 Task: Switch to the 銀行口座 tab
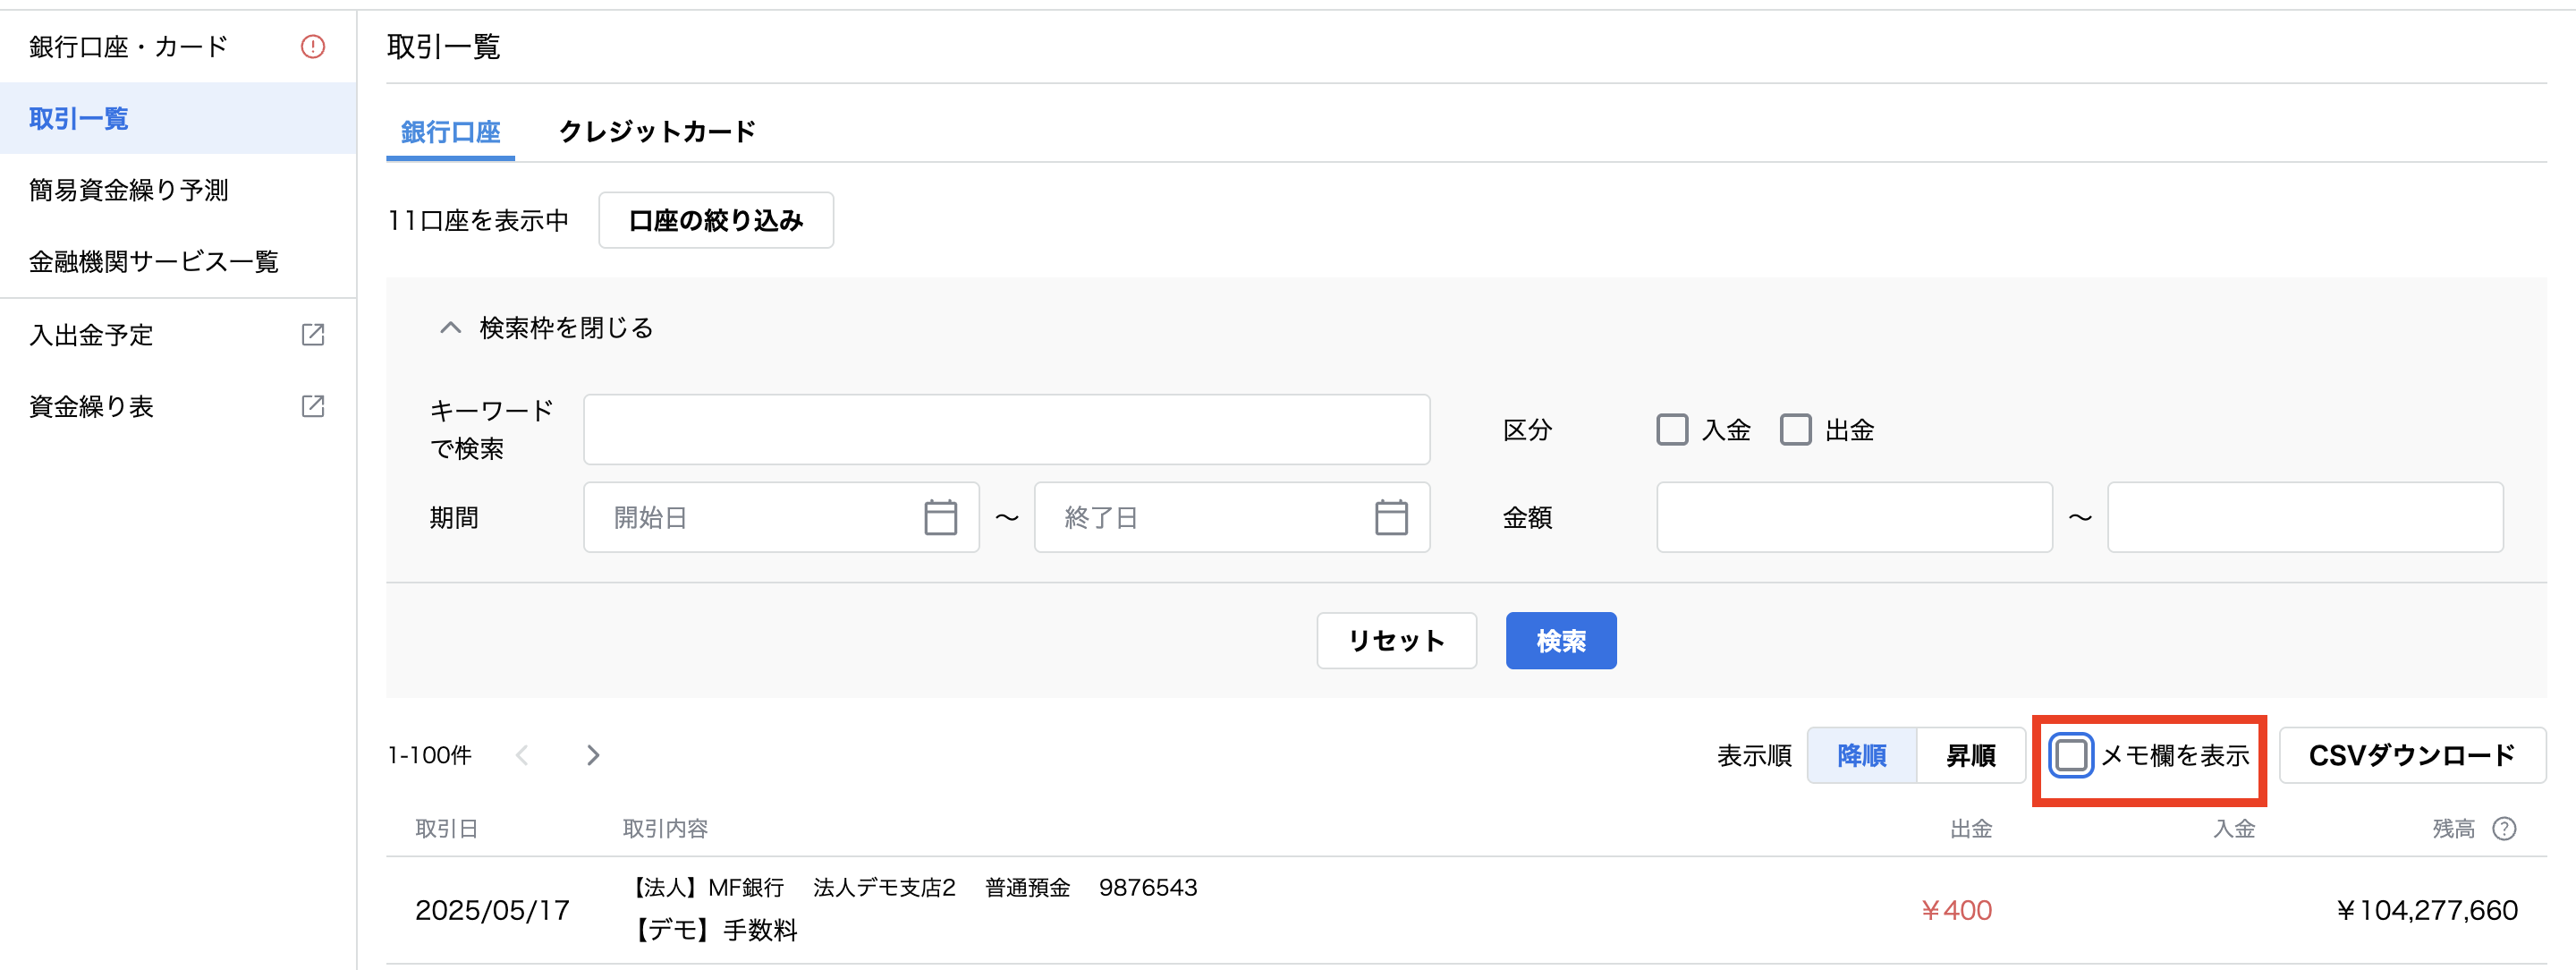(x=450, y=132)
